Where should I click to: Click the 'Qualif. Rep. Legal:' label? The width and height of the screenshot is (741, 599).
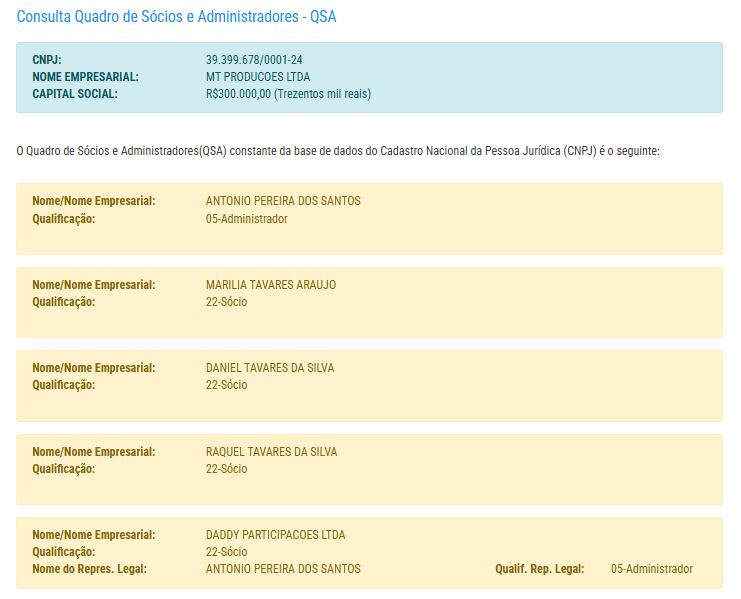pyautogui.click(x=540, y=569)
